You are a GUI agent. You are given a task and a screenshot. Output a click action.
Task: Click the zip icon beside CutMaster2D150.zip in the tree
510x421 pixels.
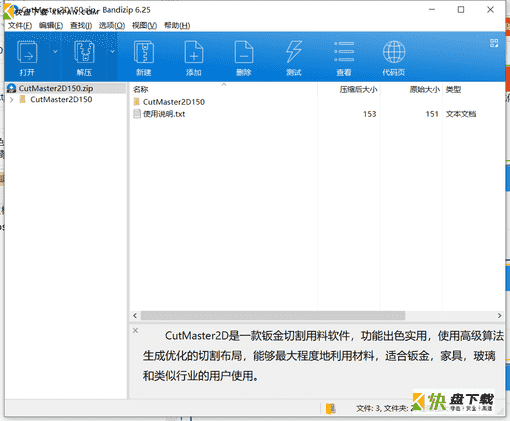point(11,88)
